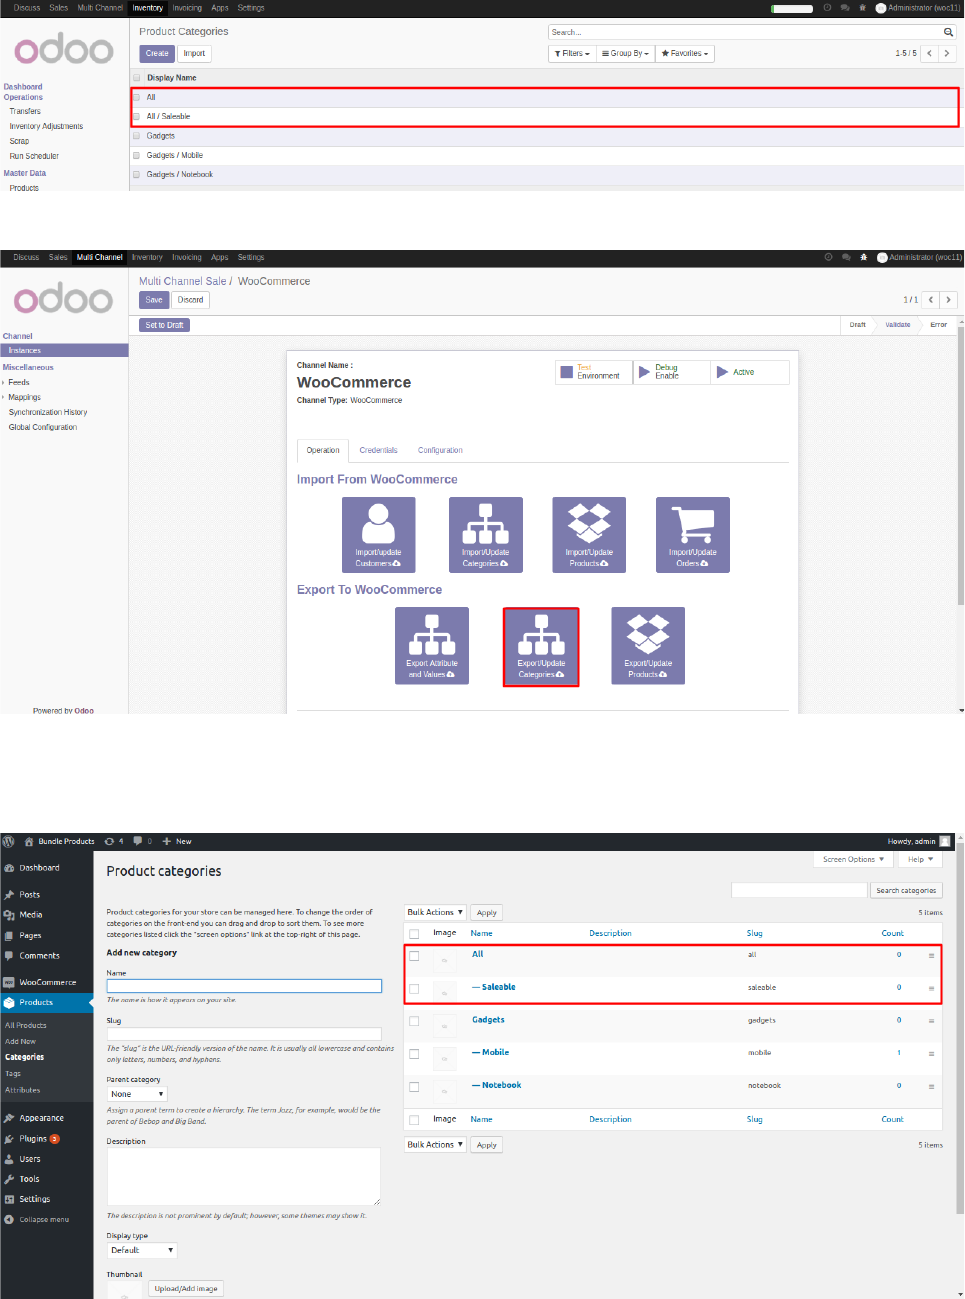This screenshot has height=1299, width=965.
Task: Check the Saleable row checkbox in WordPress
Action: (x=414, y=989)
